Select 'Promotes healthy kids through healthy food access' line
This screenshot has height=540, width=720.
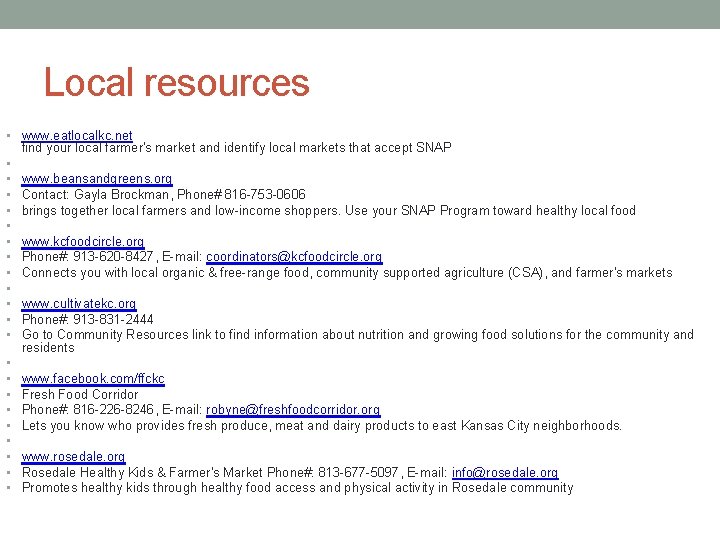298,488
